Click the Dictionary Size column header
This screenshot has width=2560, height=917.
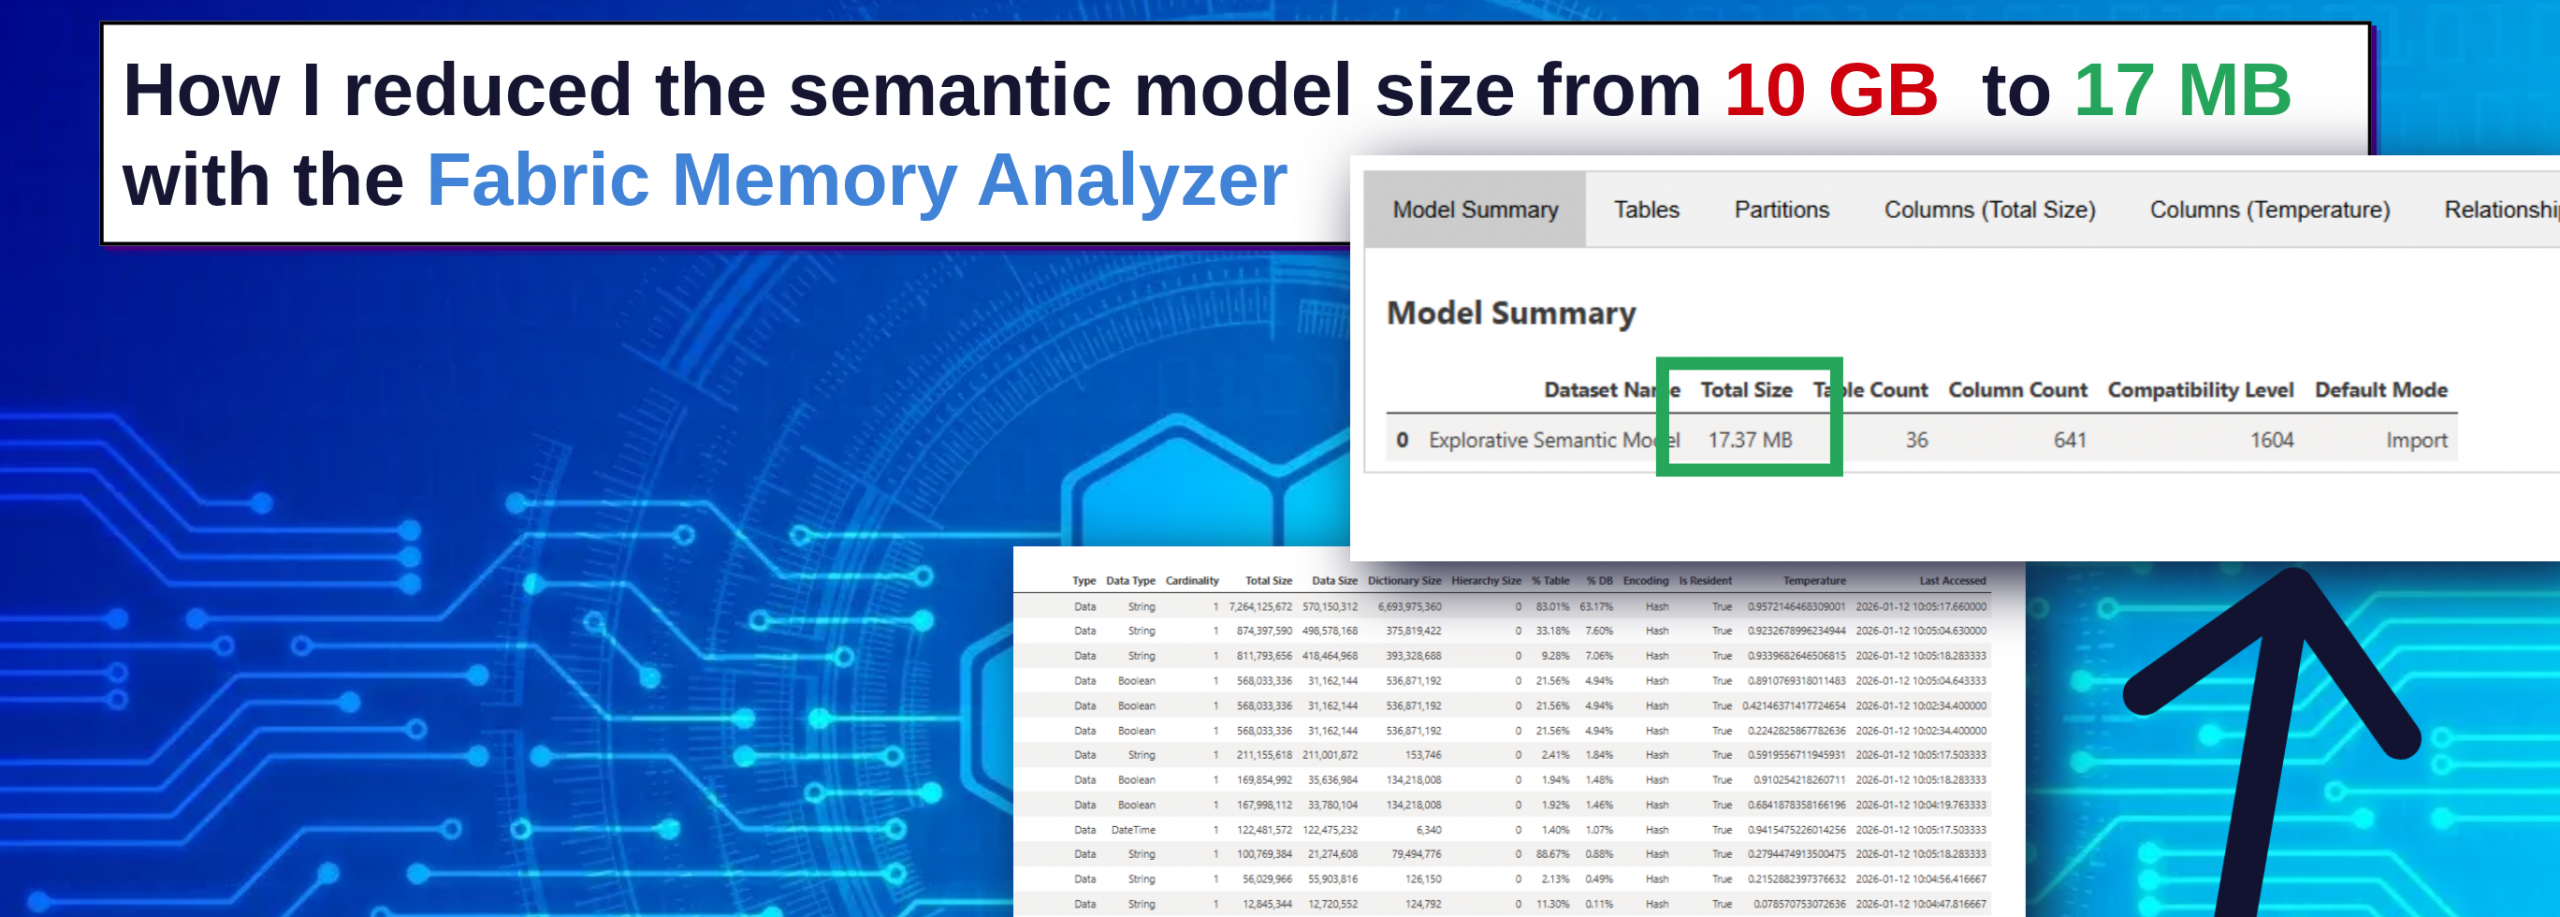click(1404, 581)
